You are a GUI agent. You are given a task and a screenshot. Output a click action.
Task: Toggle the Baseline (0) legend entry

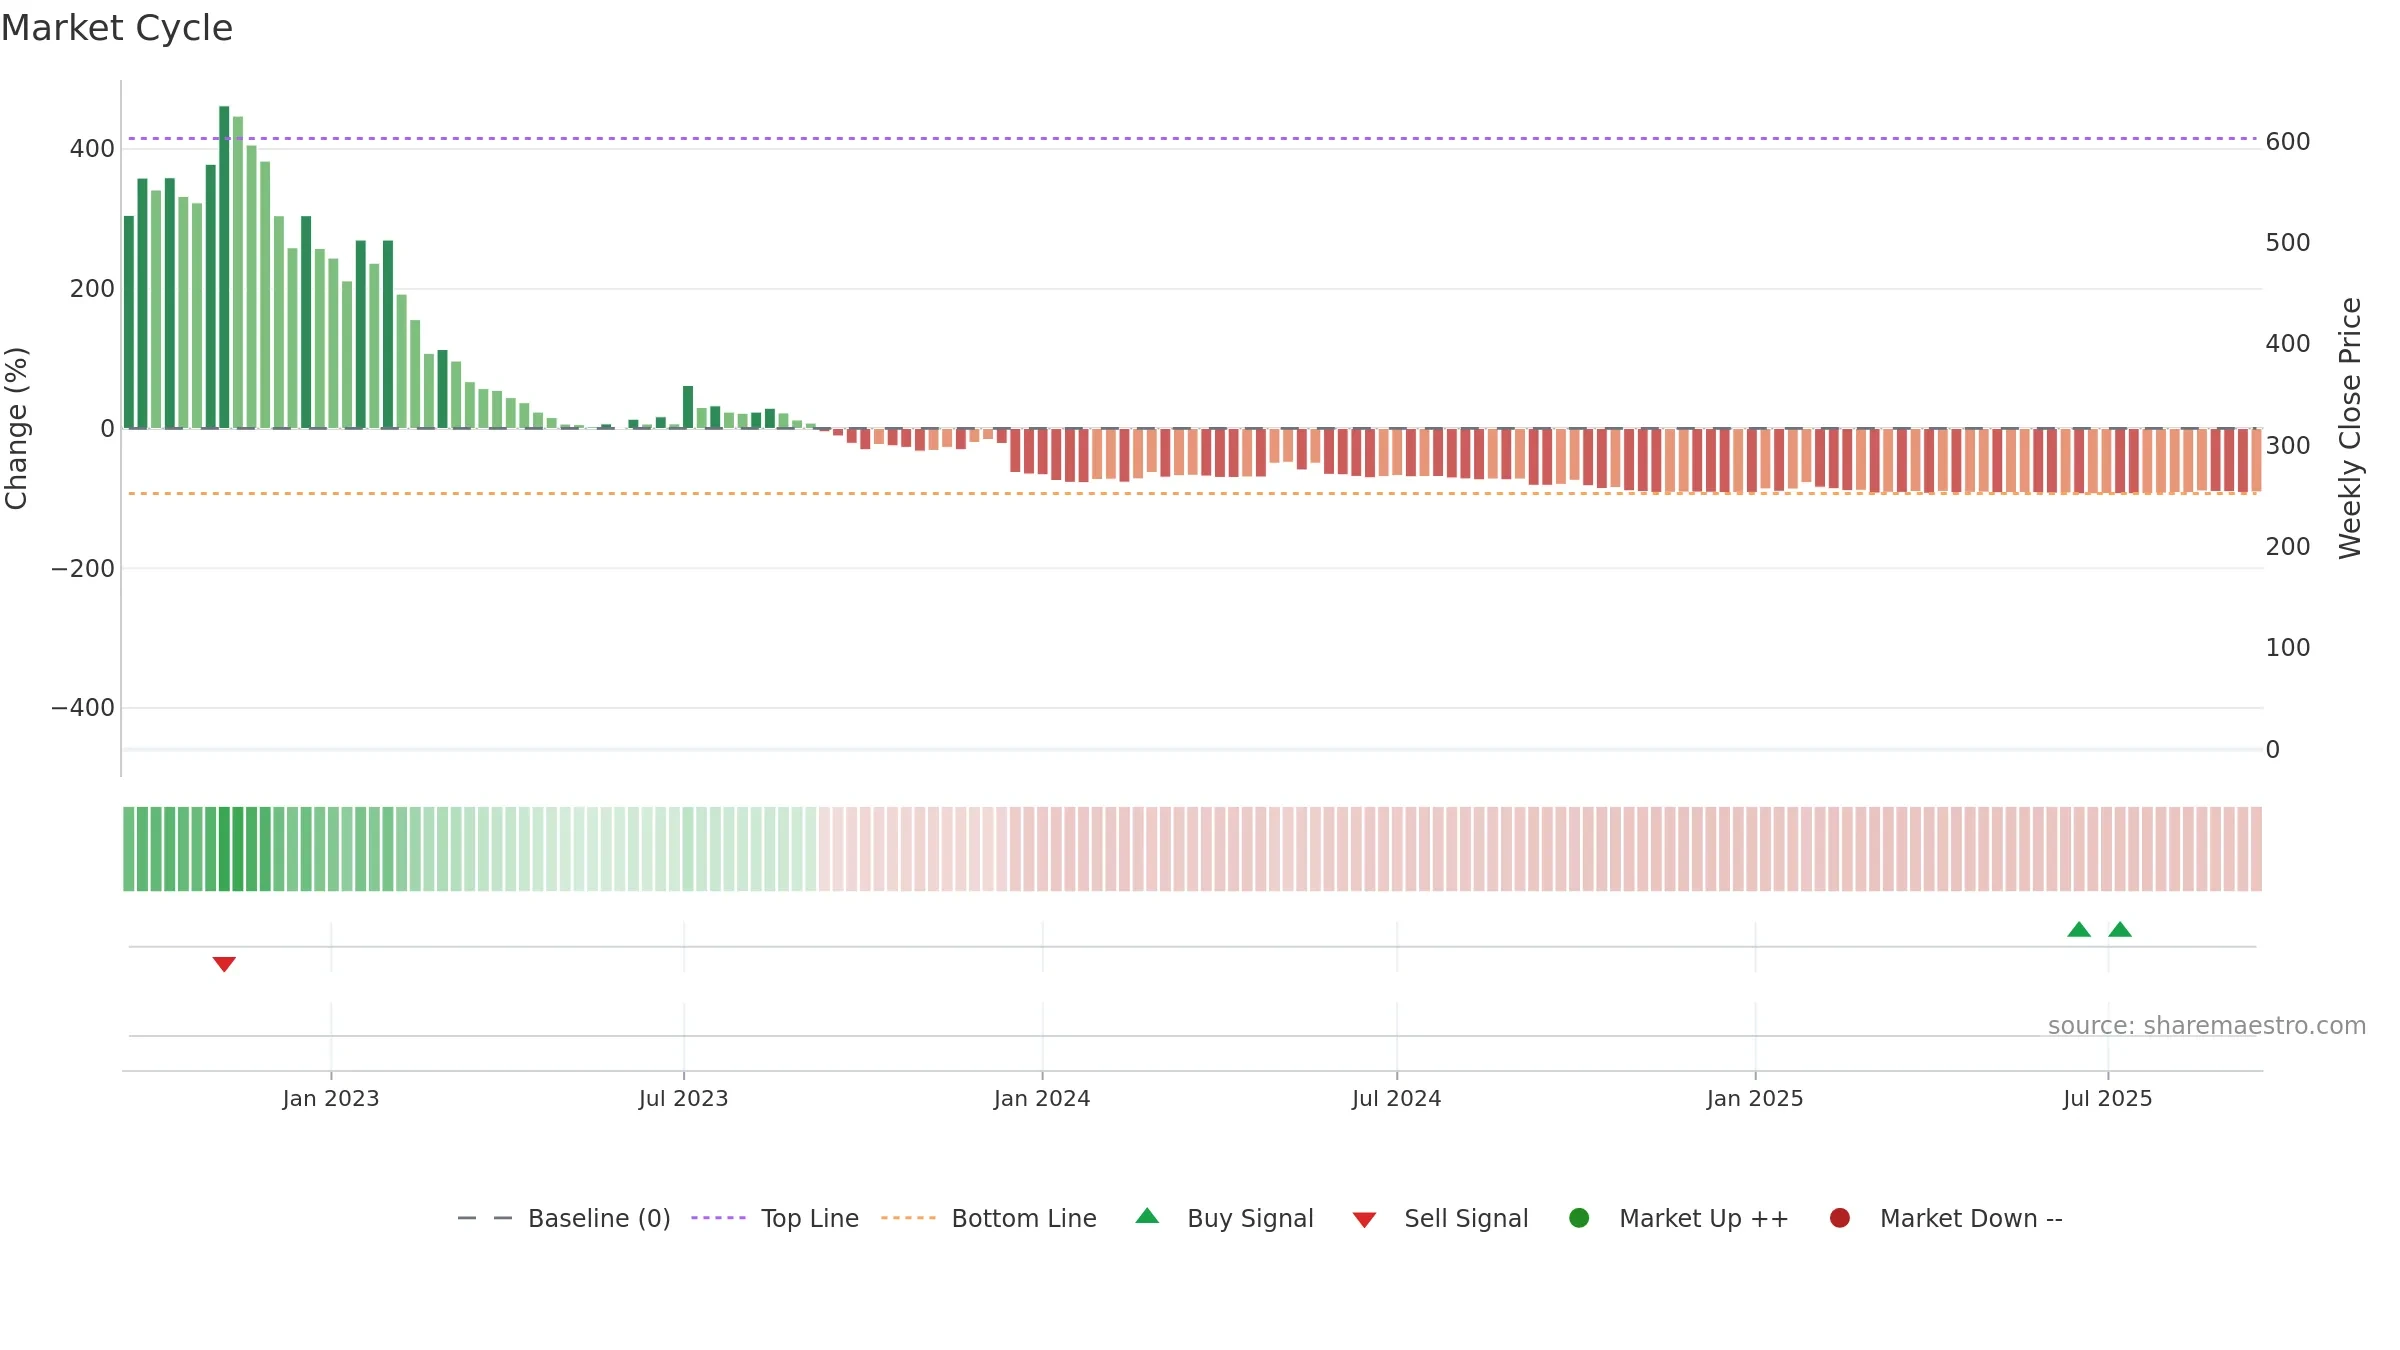564,1218
